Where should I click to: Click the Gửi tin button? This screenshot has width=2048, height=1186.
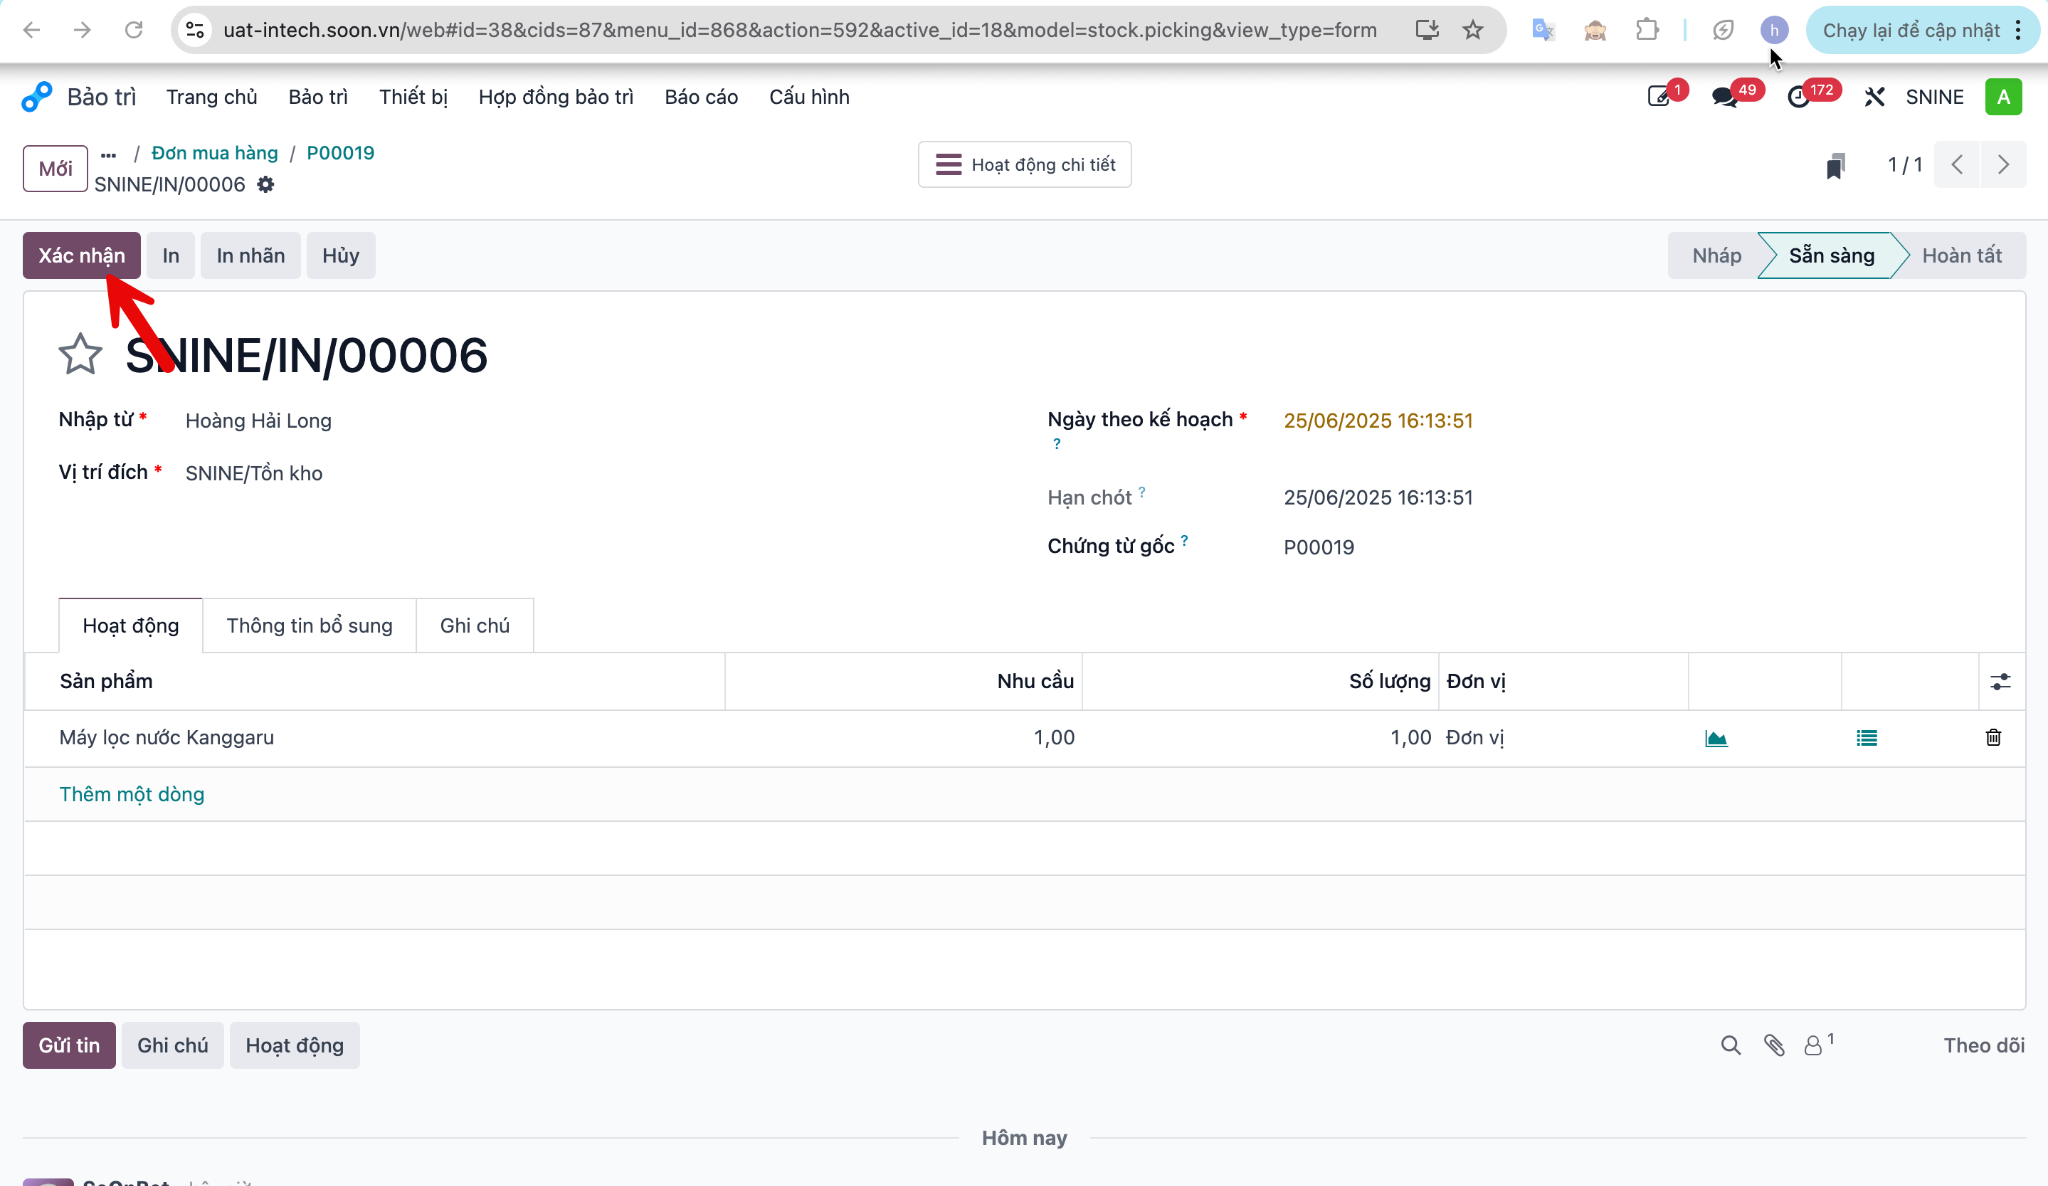click(x=69, y=1046)
